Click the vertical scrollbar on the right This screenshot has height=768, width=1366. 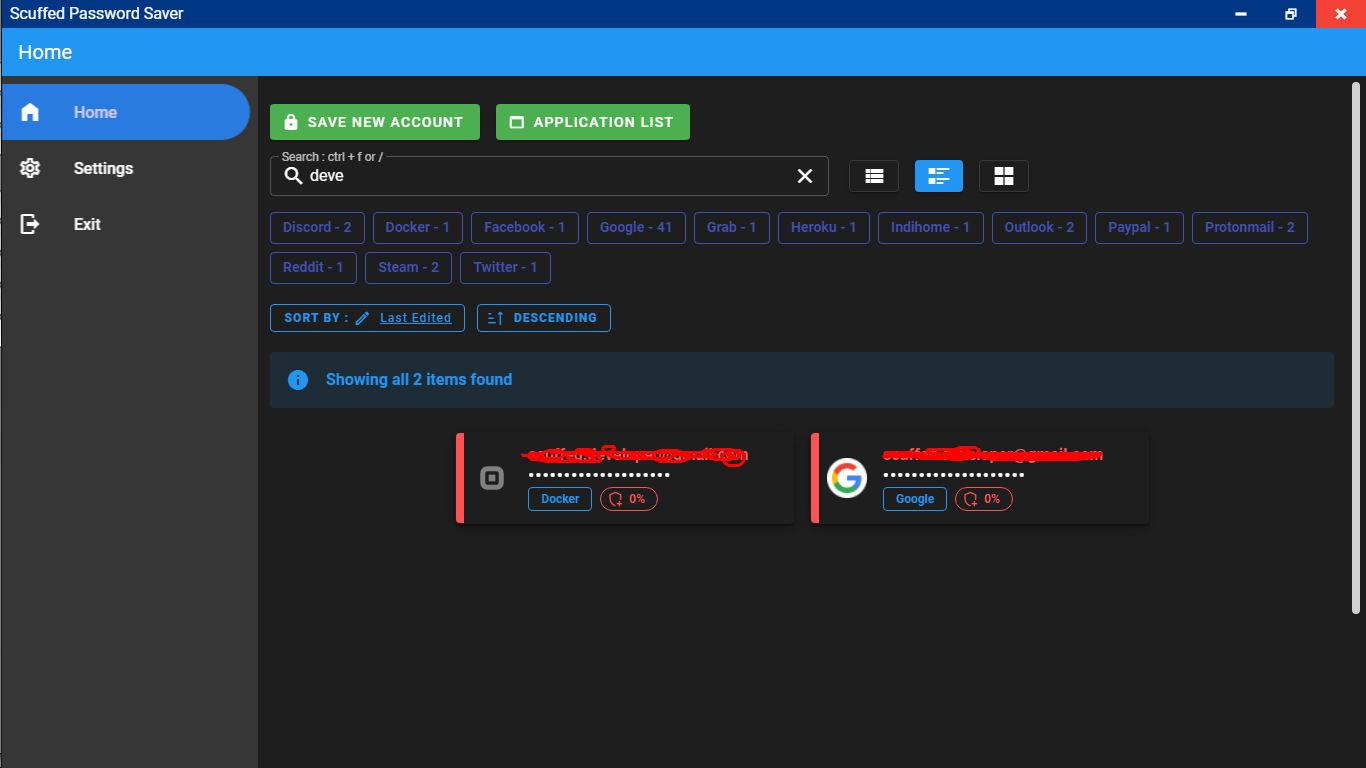click(x=1356, y=348)
